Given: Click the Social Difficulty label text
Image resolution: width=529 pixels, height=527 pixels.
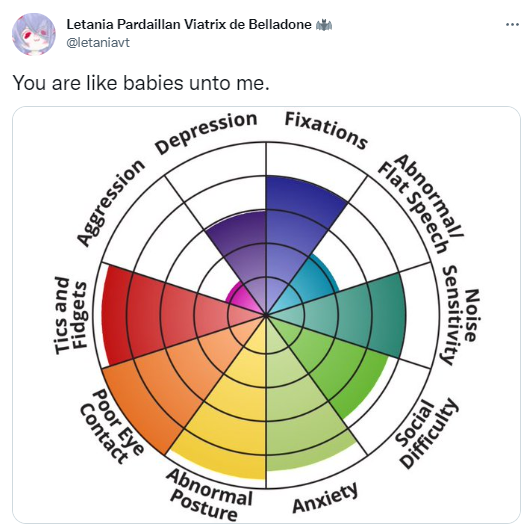Looking at the screenshot, I should pos(427,433).
